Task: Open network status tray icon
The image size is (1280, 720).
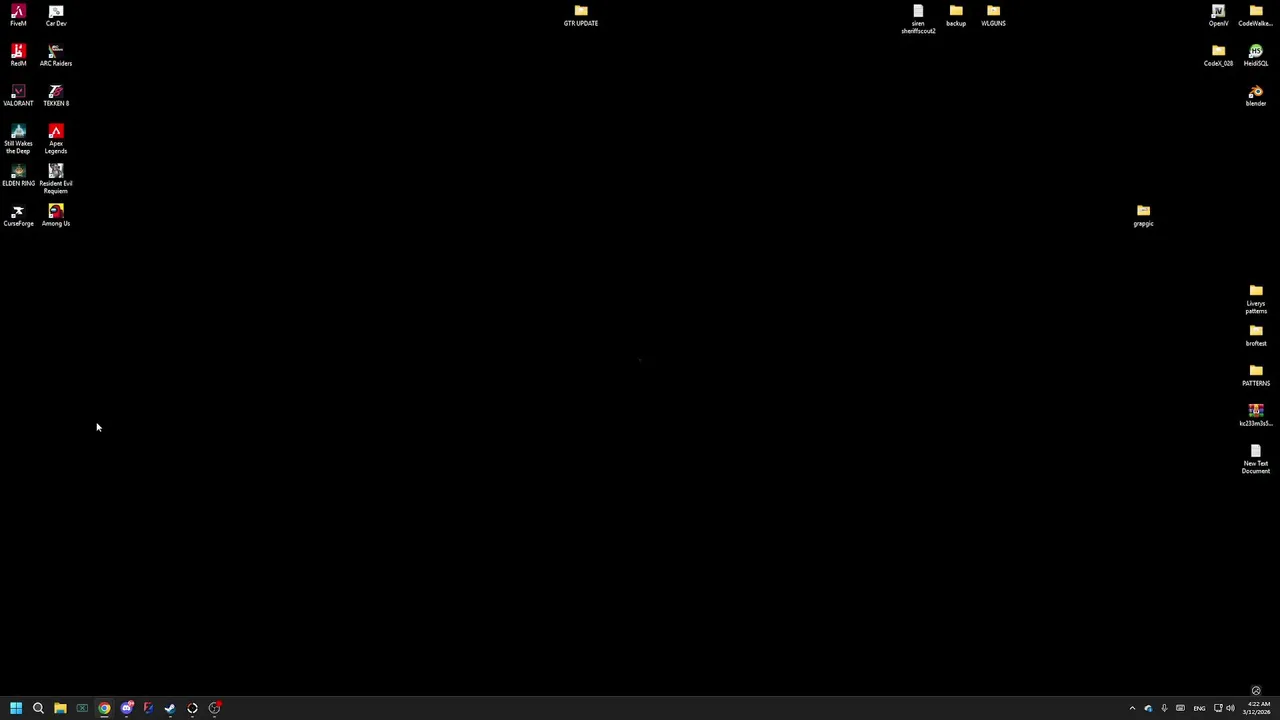Action: (x=1218, y=708)
